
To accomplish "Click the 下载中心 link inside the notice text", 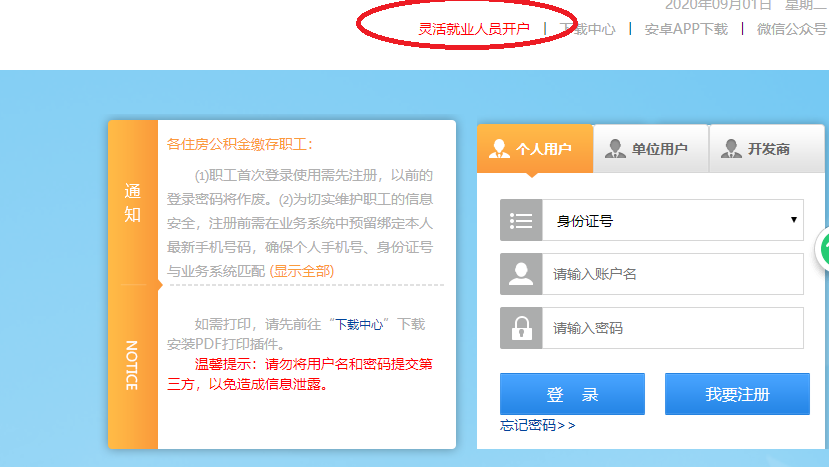I will click(x=360, y=324).
